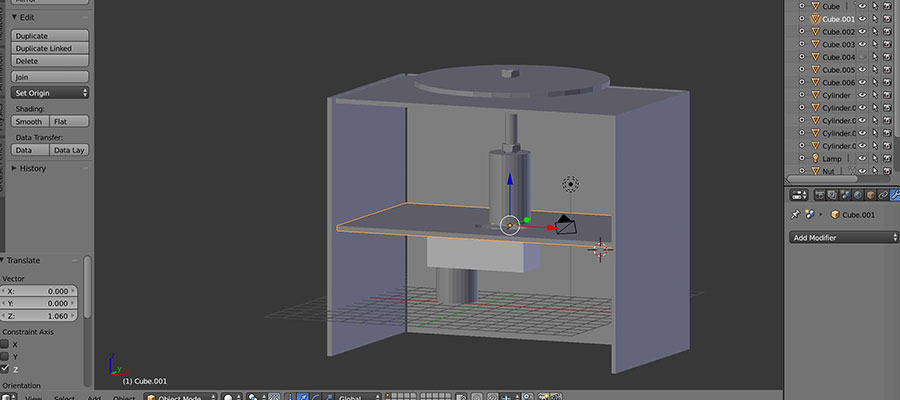
Task: Expand the Cube.005 outliner entry
Action: point(802,69)
